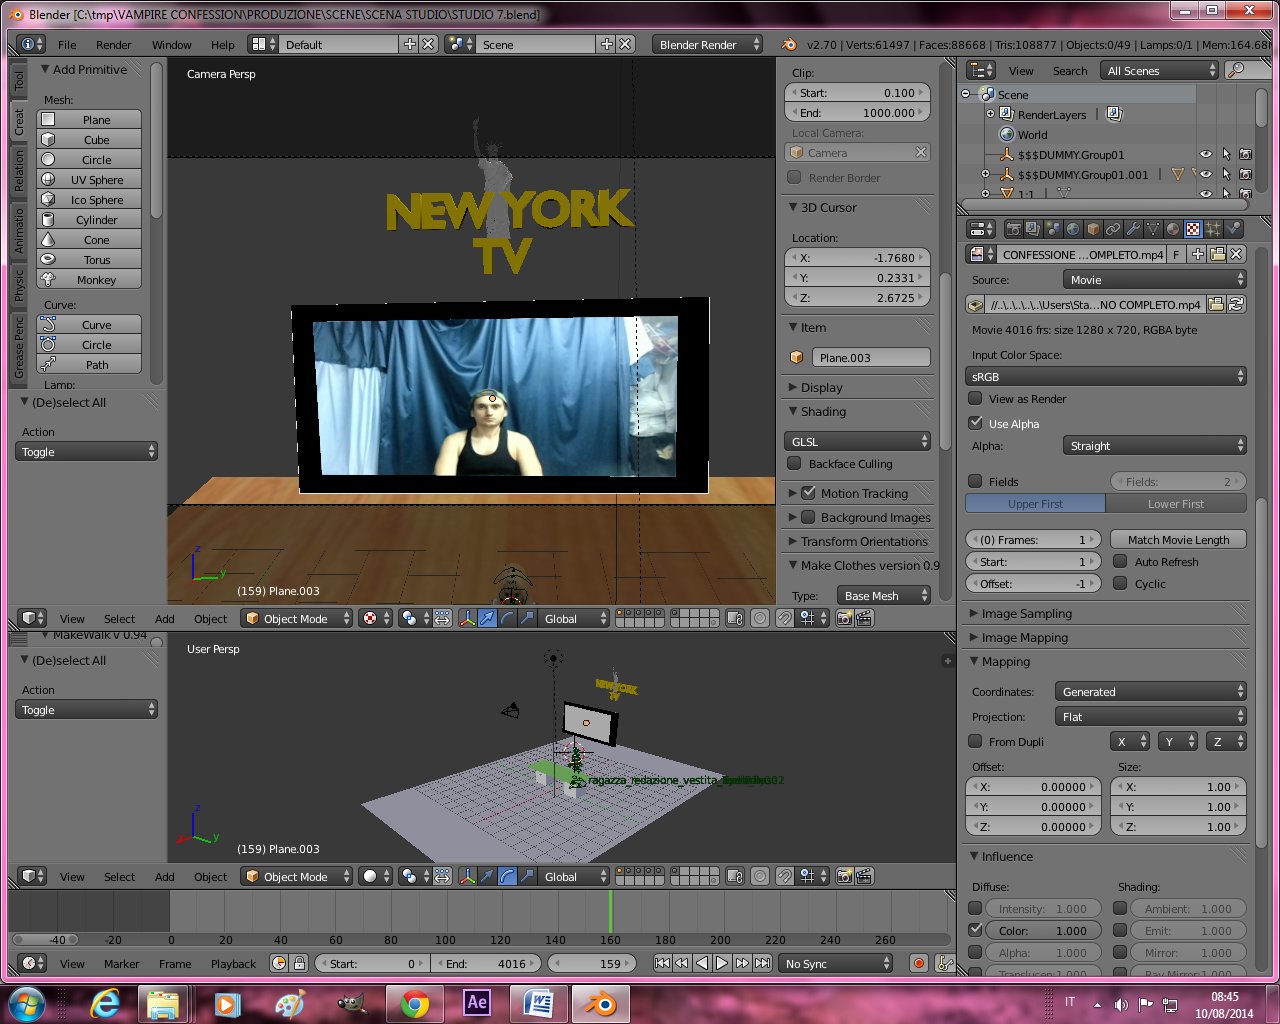Enable the Cyclic checkbox
Screen dimensions: 1280x1024
[x=1121, y=583]
